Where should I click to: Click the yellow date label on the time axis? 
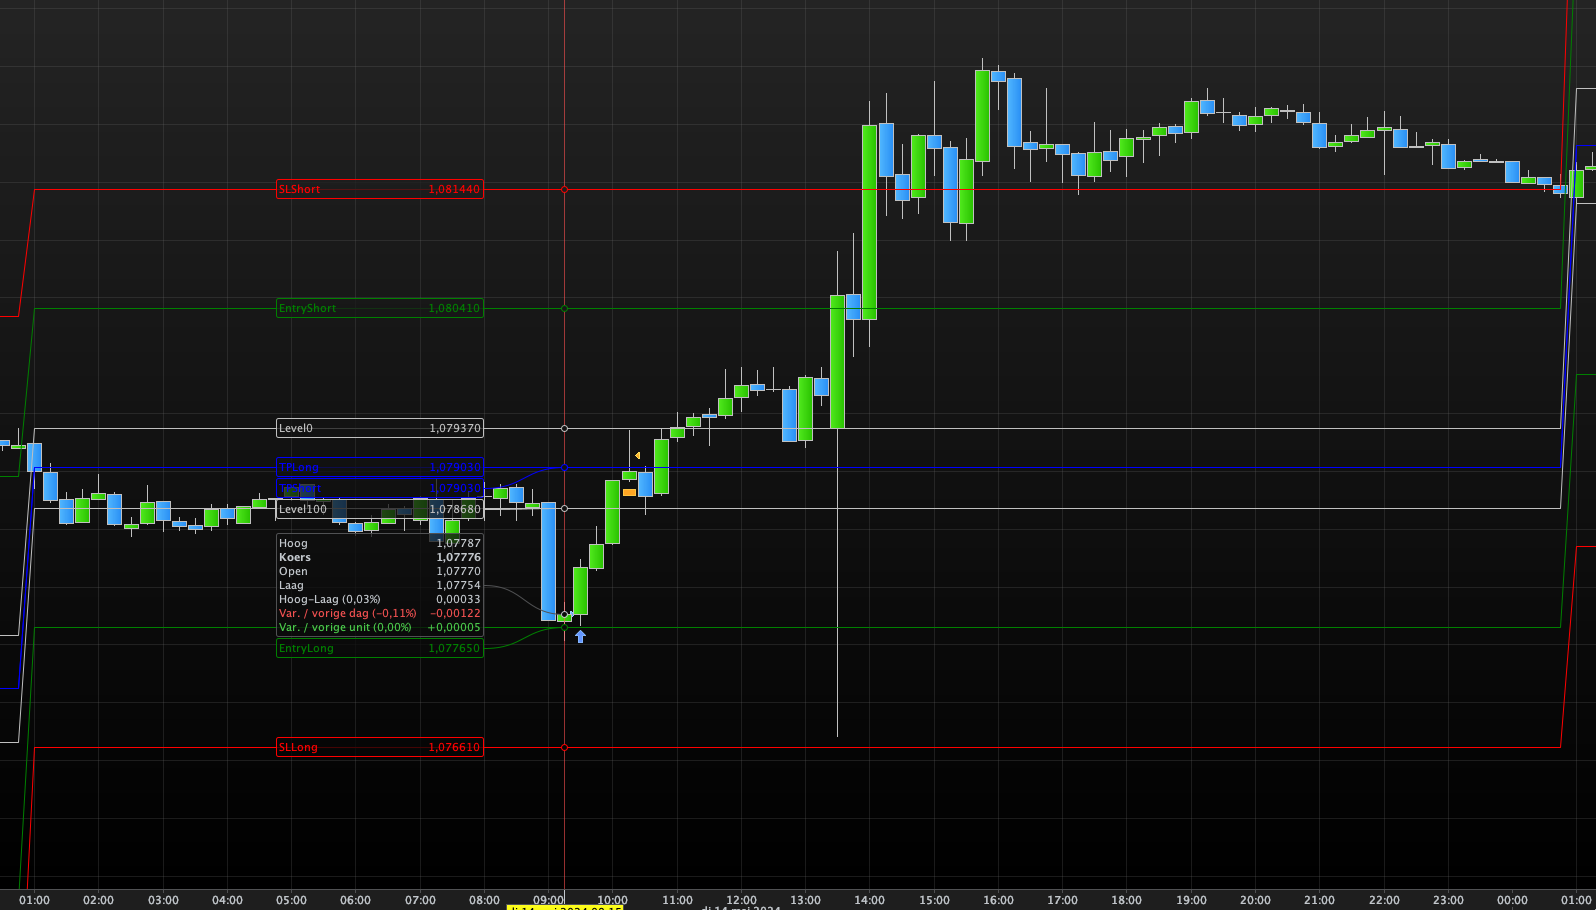tap(565, 907)
